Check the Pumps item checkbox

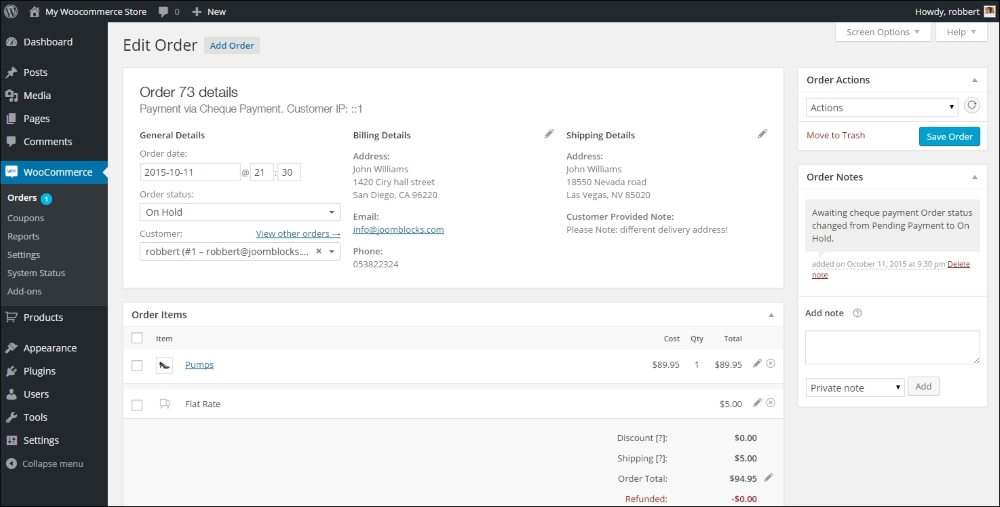click(x=137, y=365)
